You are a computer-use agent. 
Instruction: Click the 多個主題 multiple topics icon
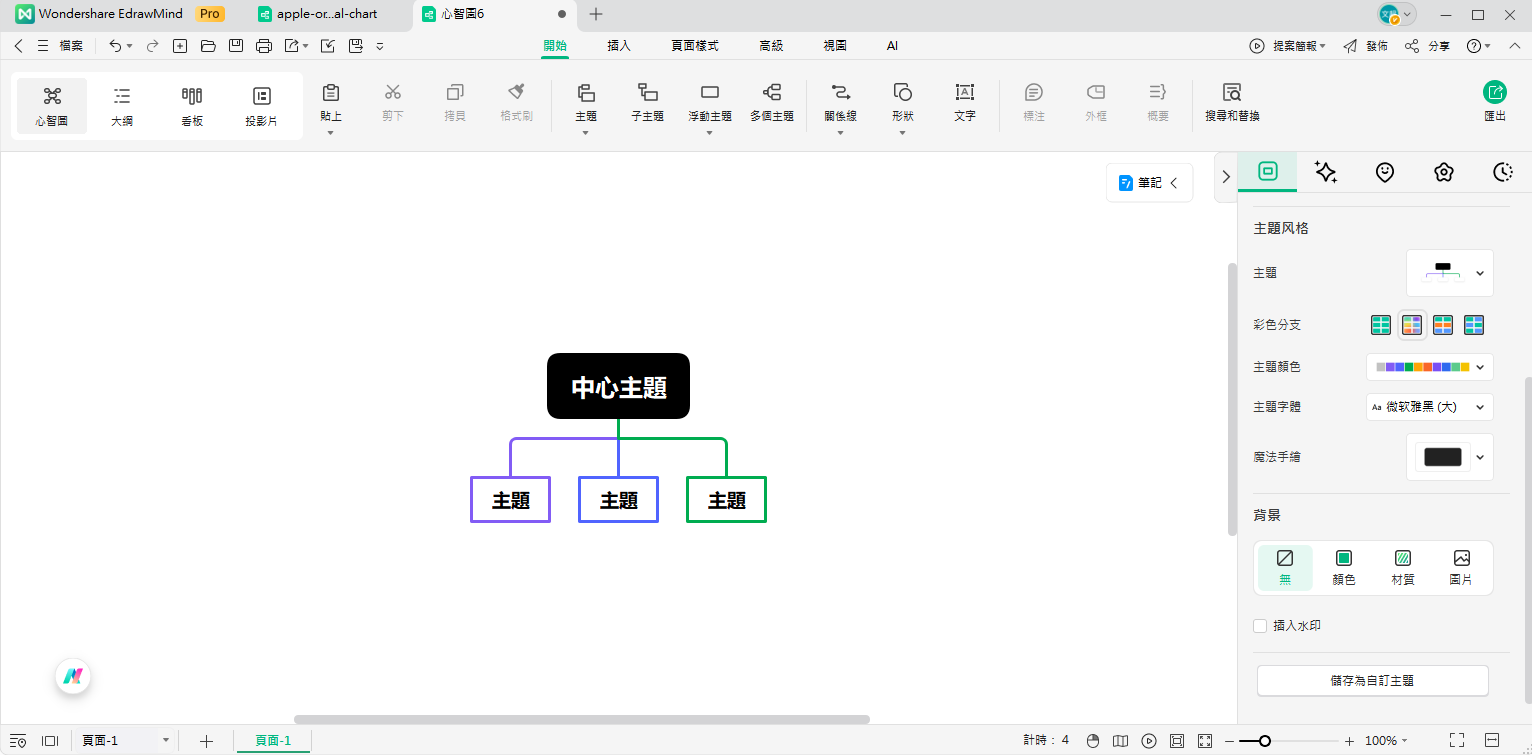[x=771, y=93]
